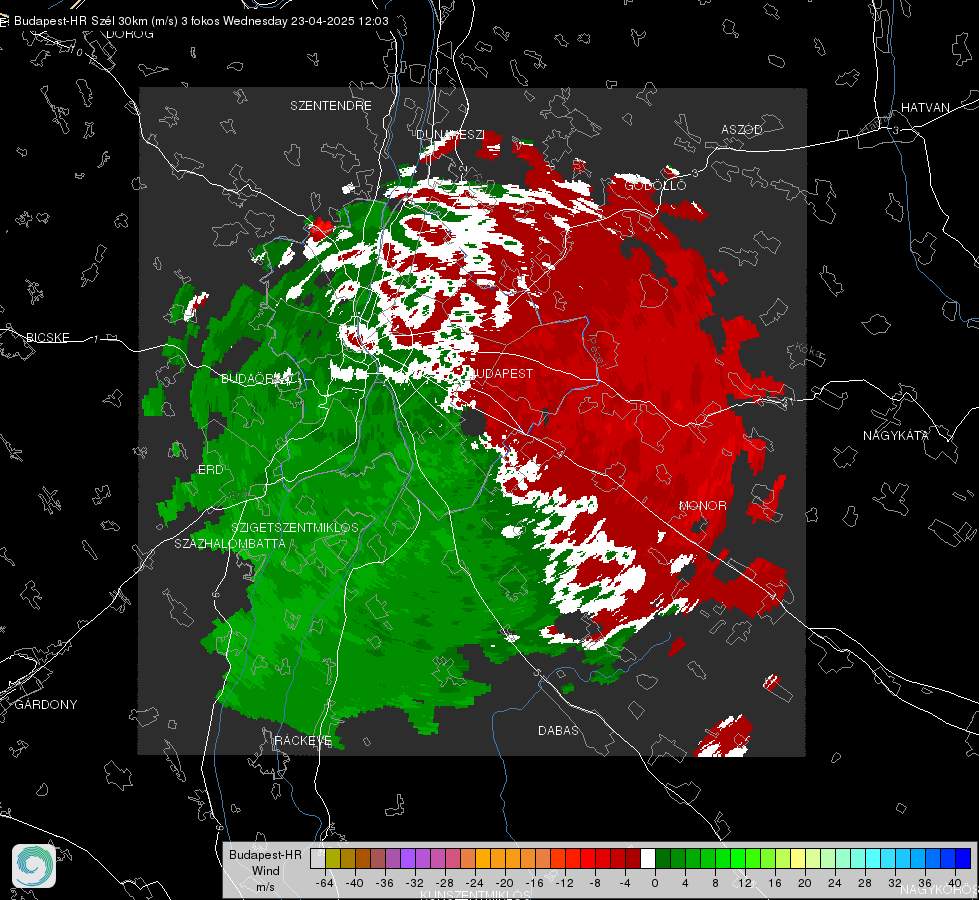Click the RACKEVE city label
Viewport: 979px width, 900px height.
pyautogui.click(x=303, y=740)
